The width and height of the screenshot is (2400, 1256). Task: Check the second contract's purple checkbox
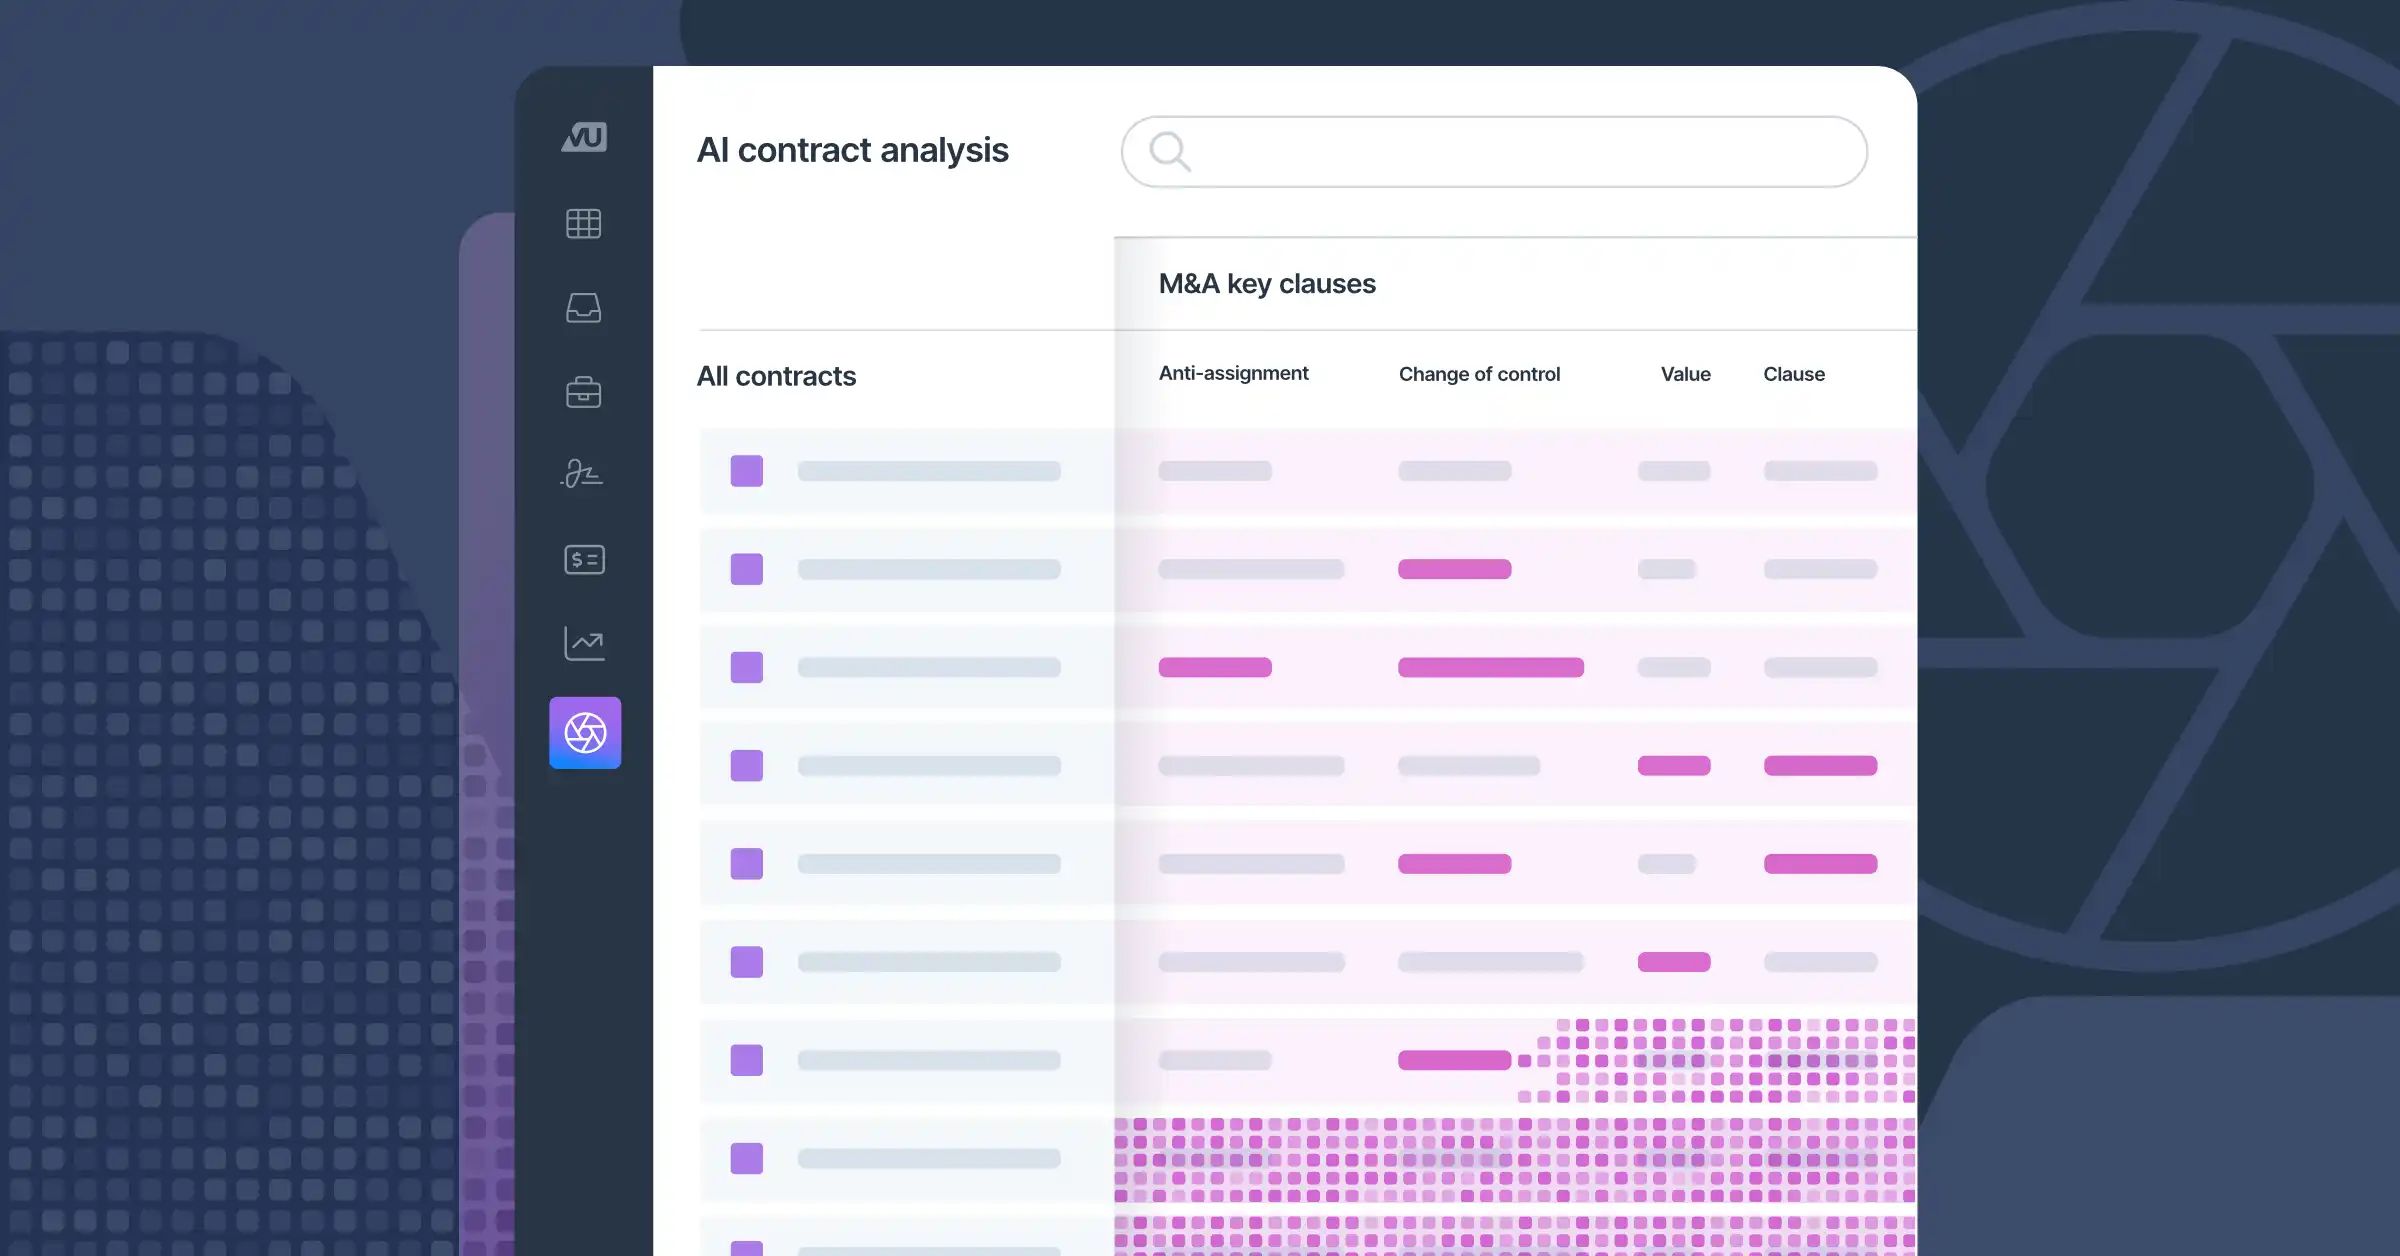[746, 569]
